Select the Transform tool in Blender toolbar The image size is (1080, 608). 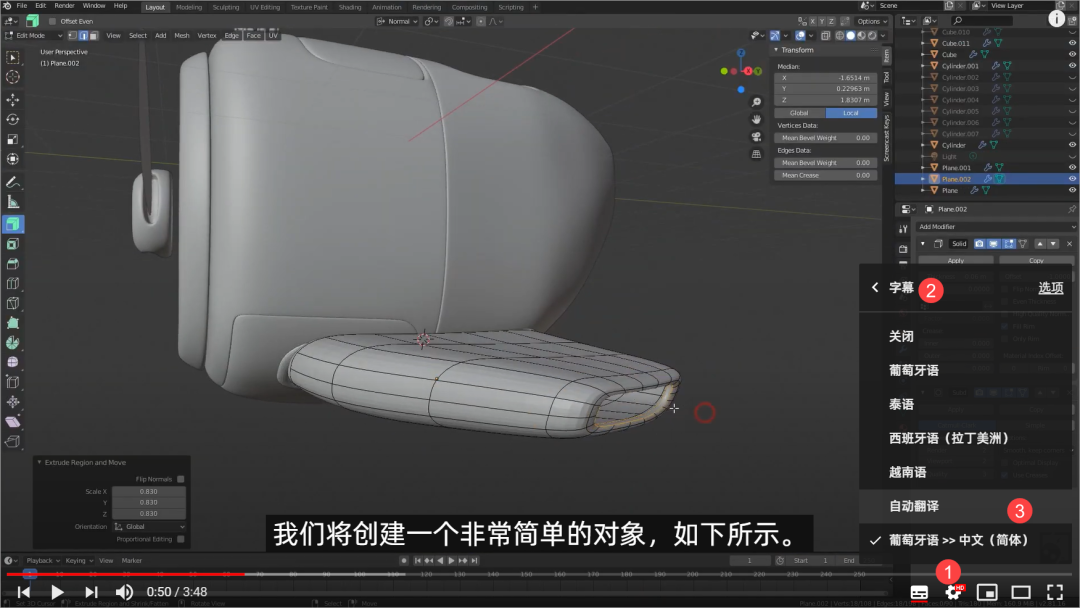[x=12, y=159]
